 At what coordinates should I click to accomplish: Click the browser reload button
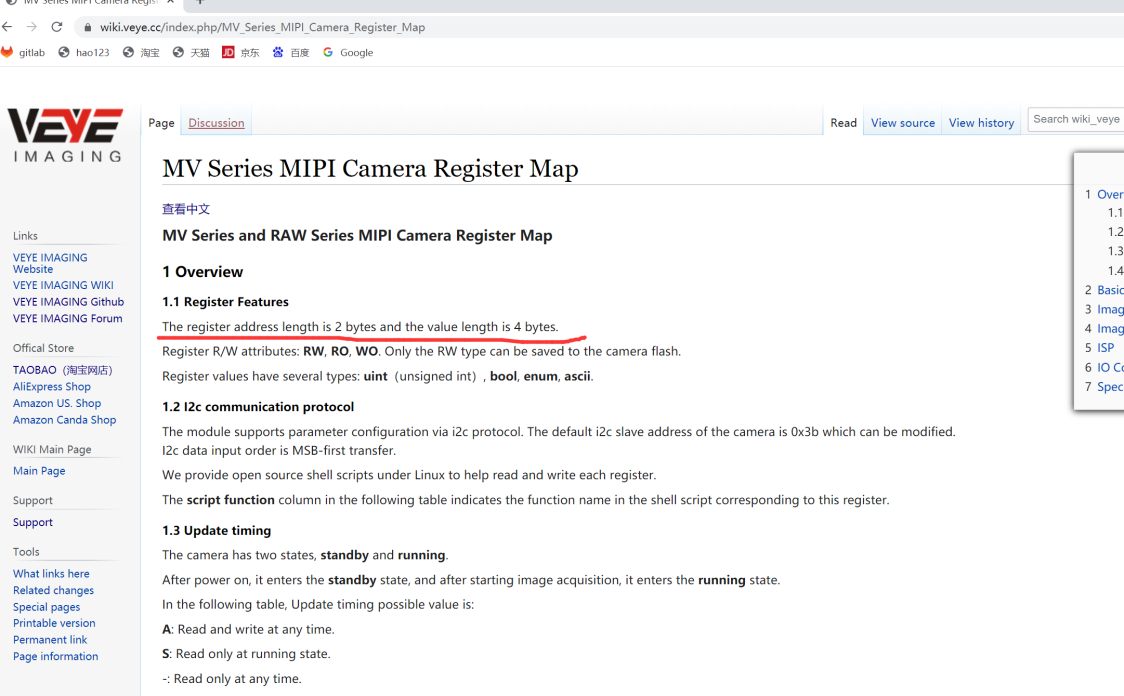pyautogui.click(x=57, y=27)
